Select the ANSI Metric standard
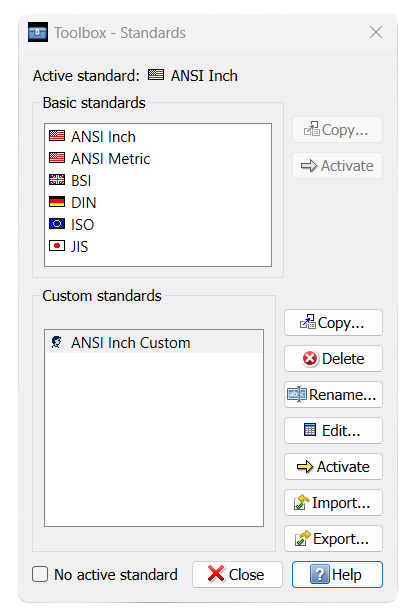Image resolution: width=417 pixels, height=615 pixels. [158, 159]
